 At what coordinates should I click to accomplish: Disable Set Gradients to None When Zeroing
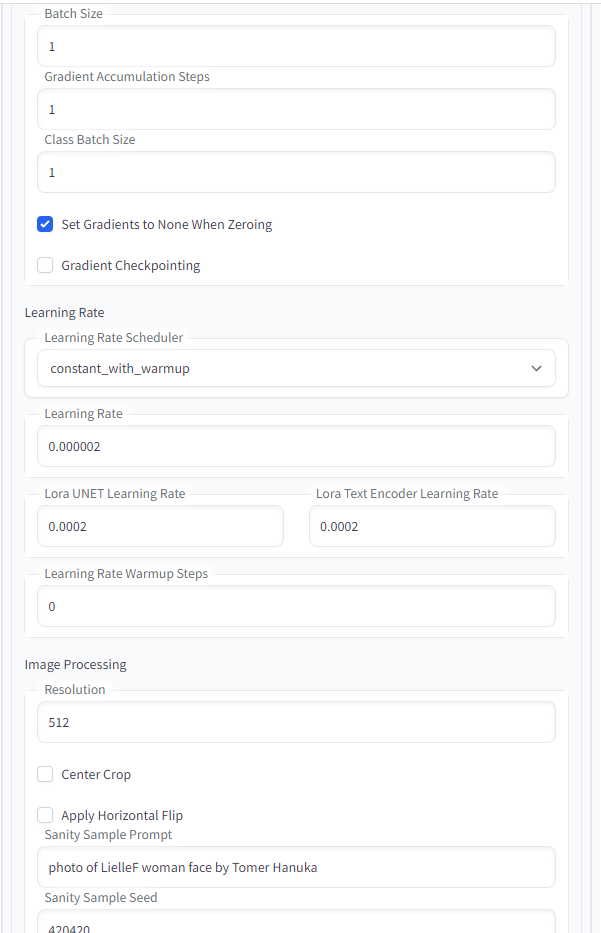tap(45, 224)
